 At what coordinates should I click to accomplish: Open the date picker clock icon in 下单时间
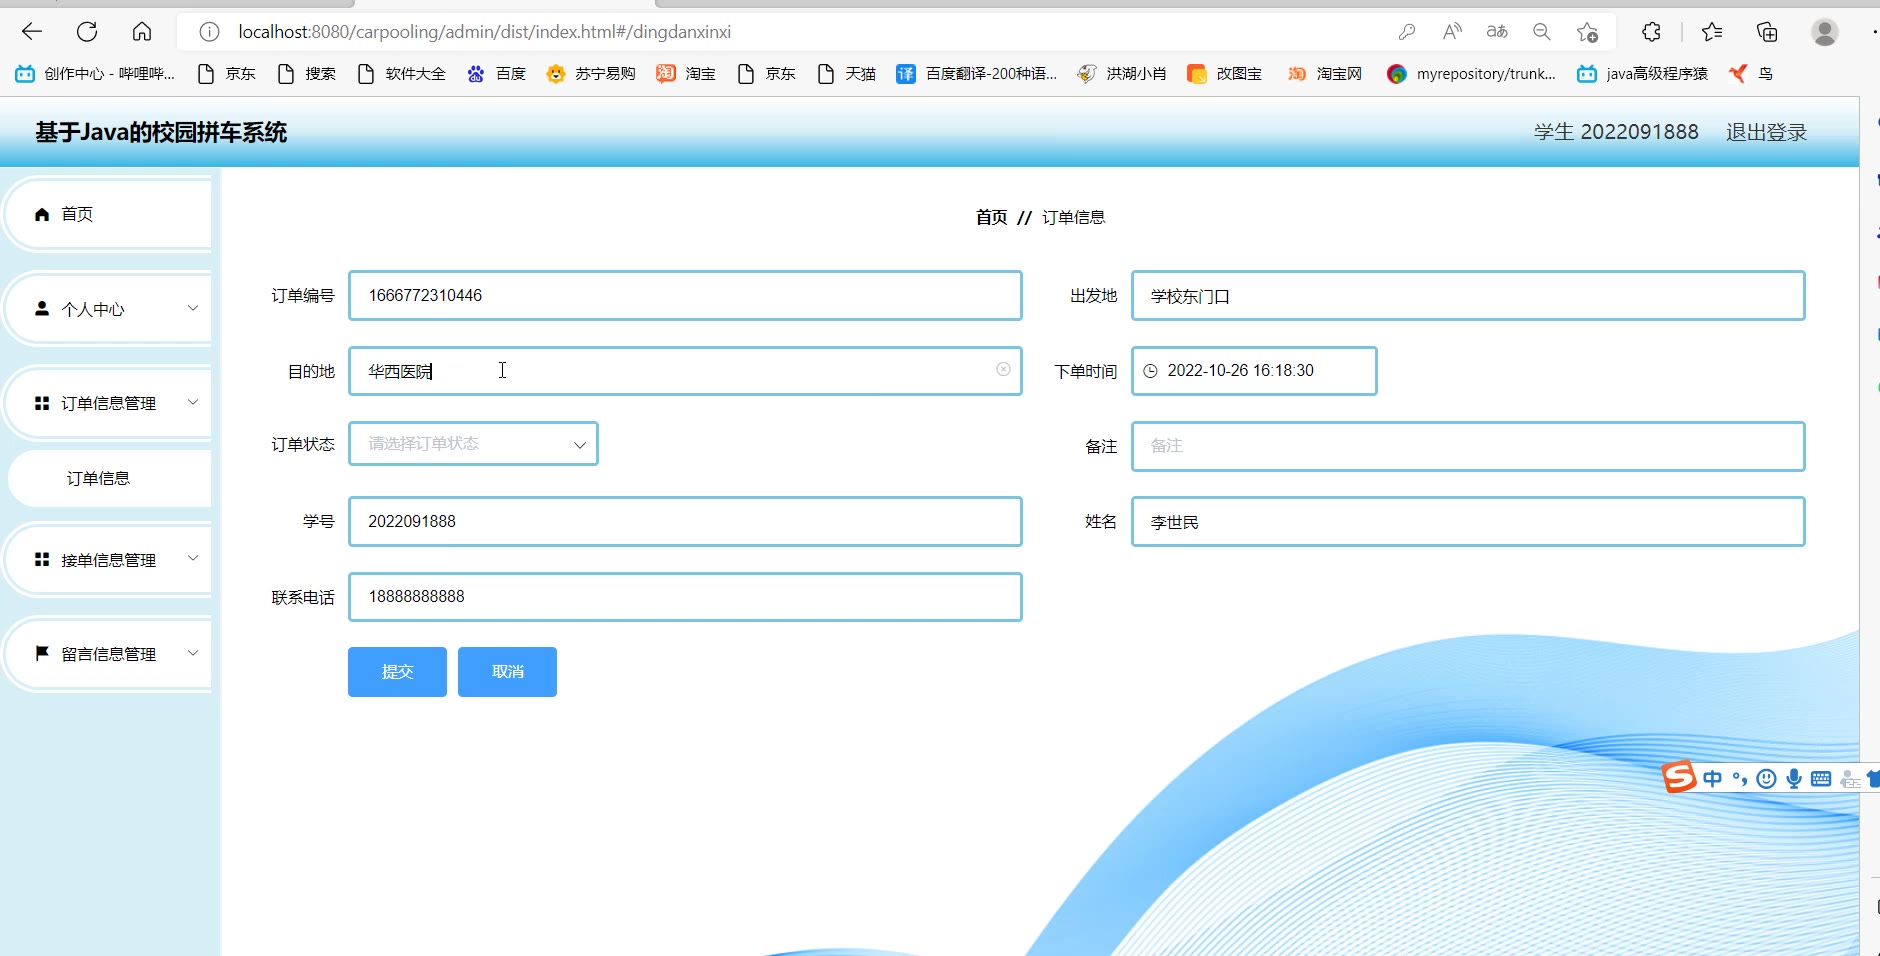point(1150,371)
